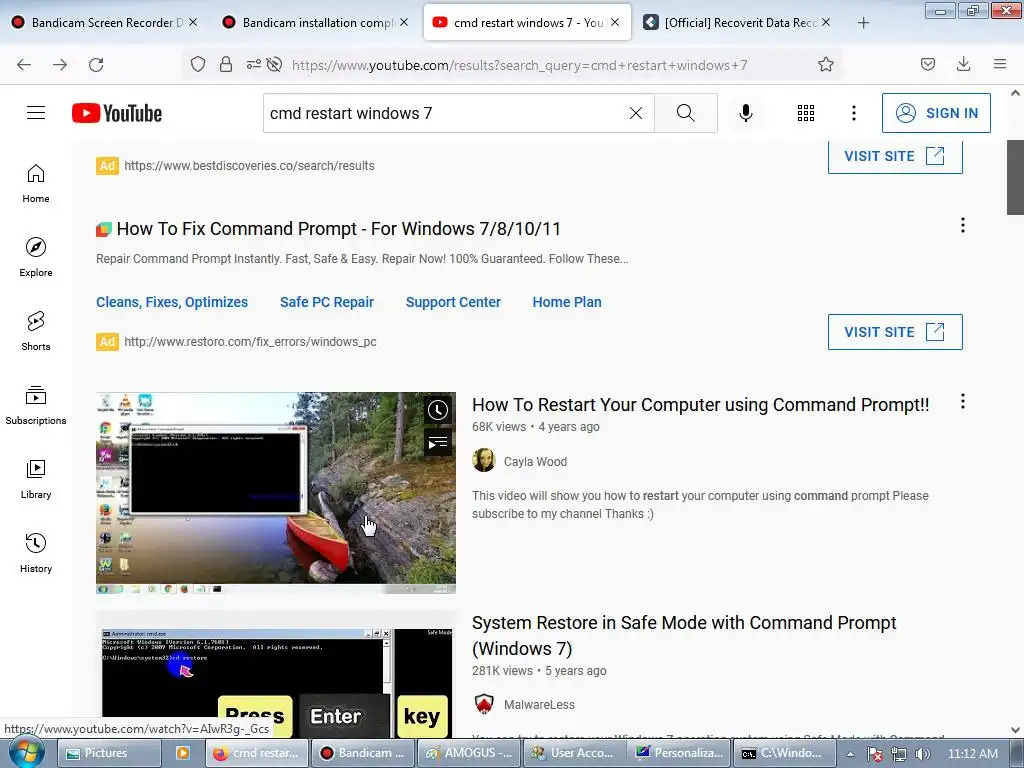
Task: Click the page vertical scrollbar thumb
Action: (x=1015, y=177)
